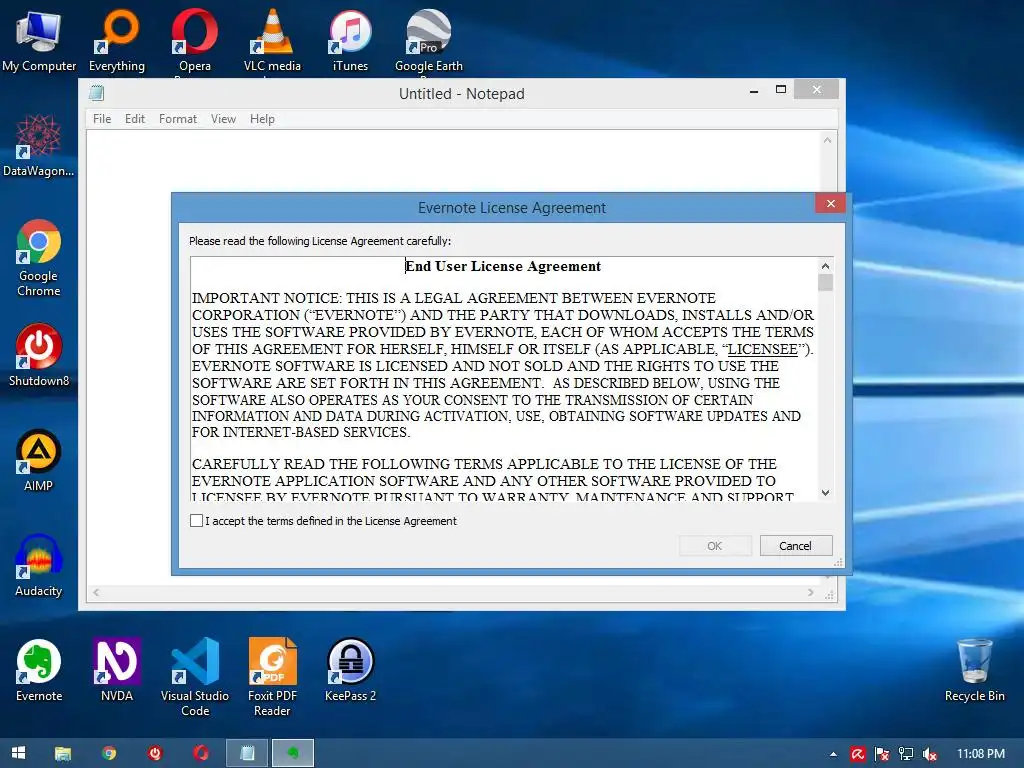This screenshot has width=1024, height=768.
Task: Click the license text scrollbar thumb
Action: pos(825,282)
